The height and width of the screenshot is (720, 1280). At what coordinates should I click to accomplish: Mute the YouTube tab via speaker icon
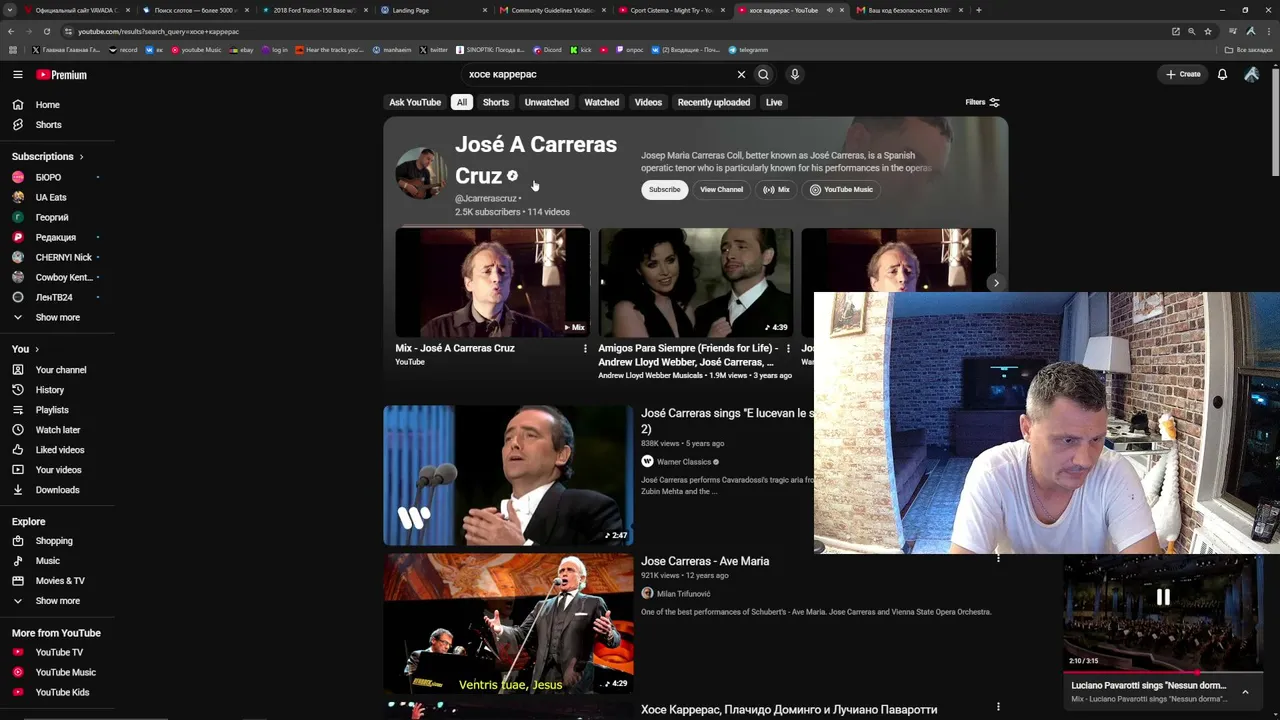coord(829,10)
